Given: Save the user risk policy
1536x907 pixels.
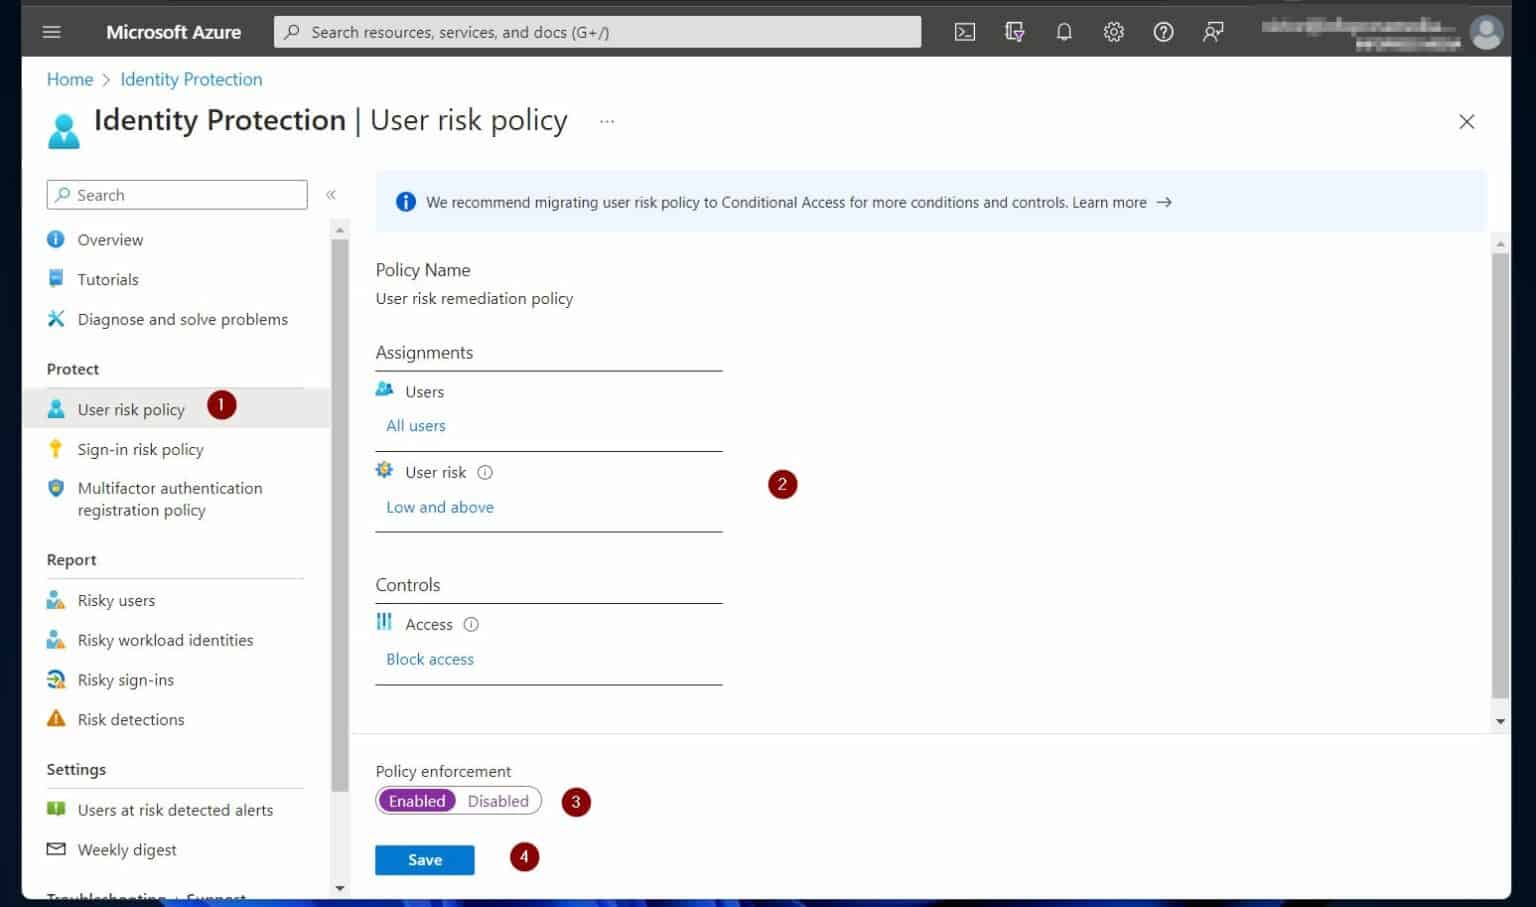Looking at the screenshot, I should (425, 860).
